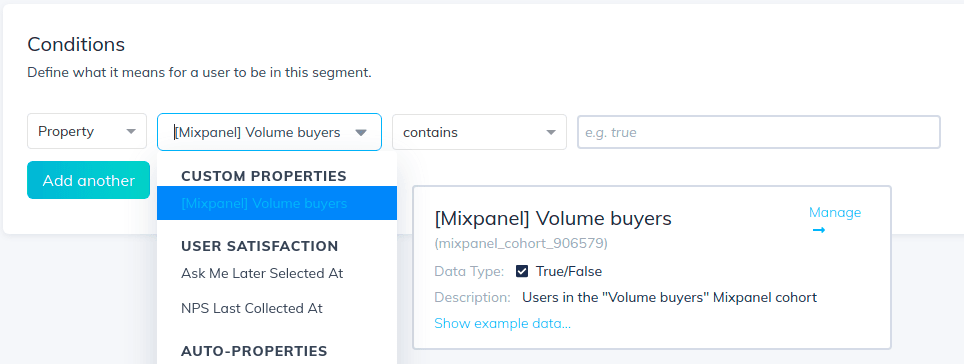This screenshot has width=964, height=364.
Task: Click the caret arrow on Property selector
Action: [x=130, y=132]
